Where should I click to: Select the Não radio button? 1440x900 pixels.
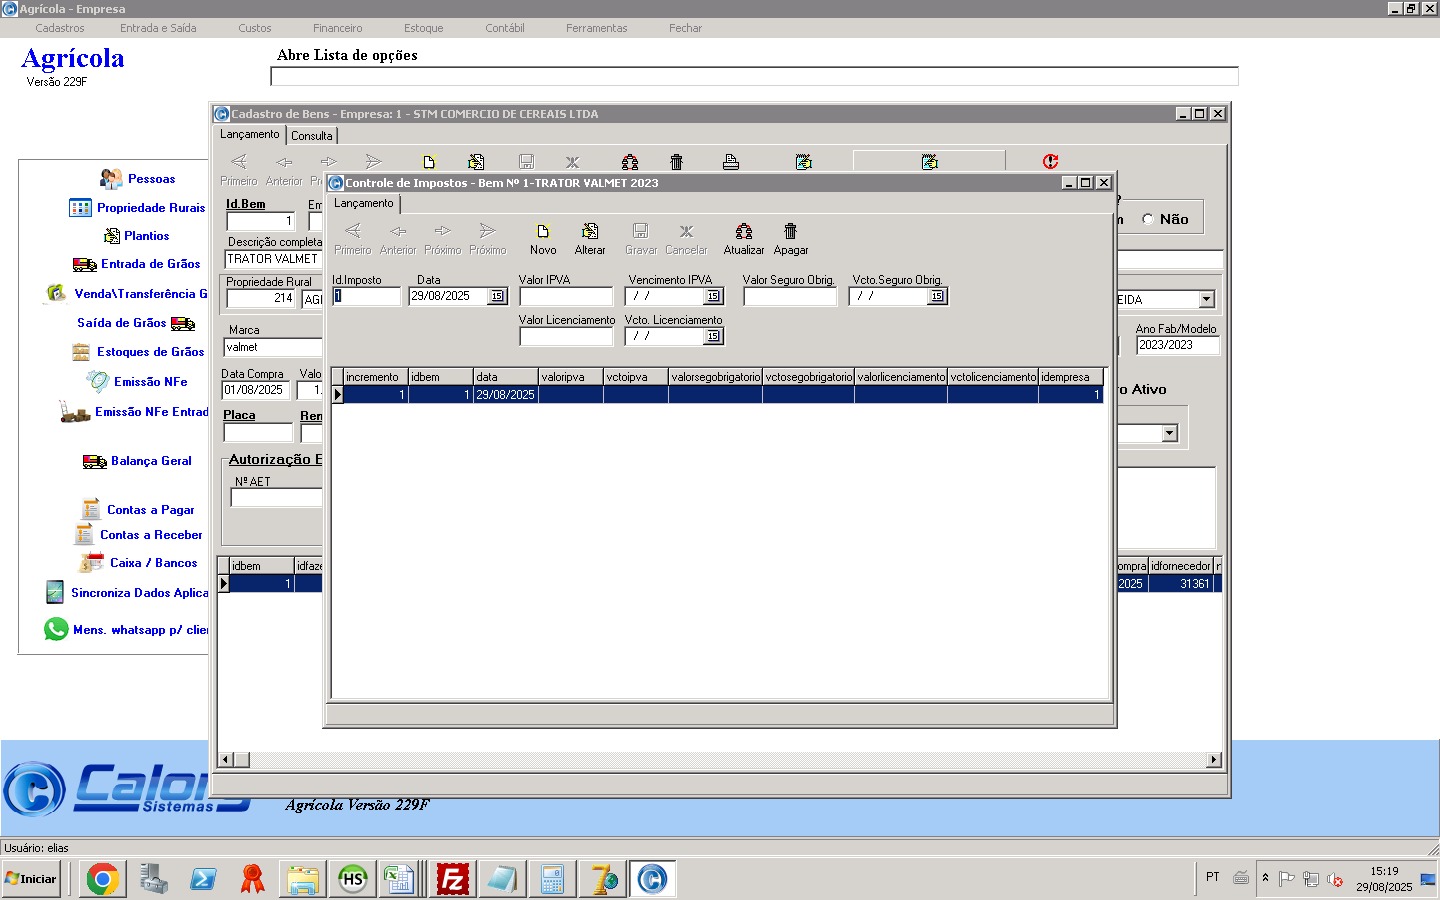click(1148, 219)
